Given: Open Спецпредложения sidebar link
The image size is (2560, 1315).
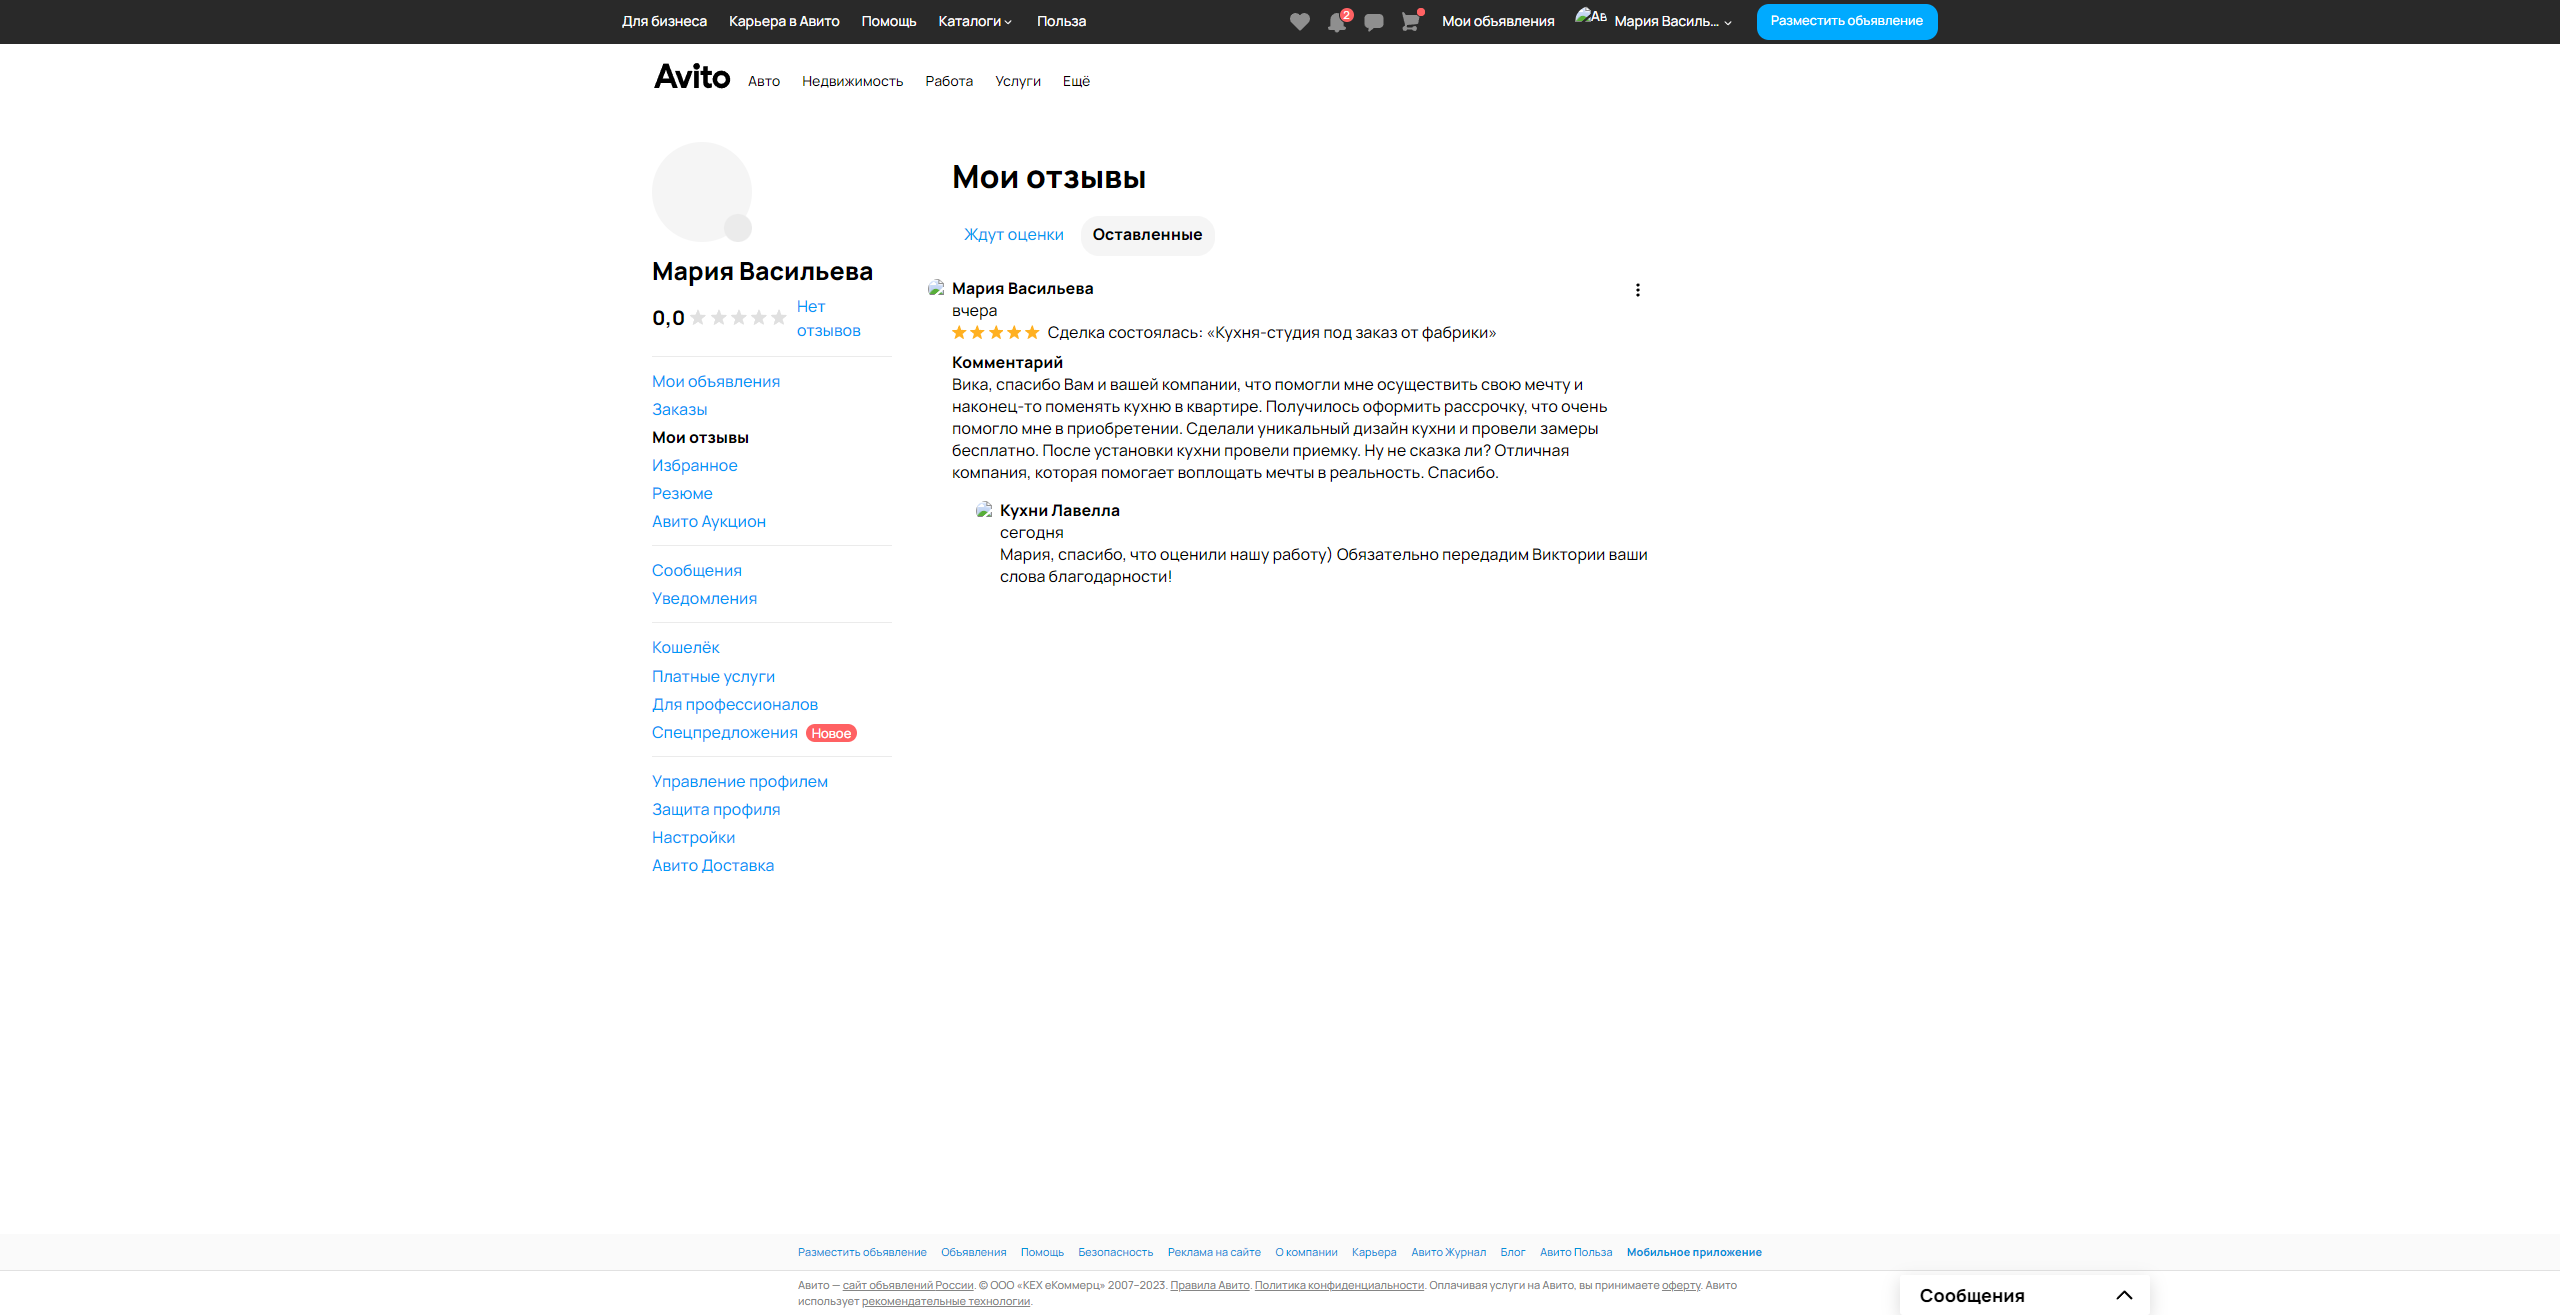Looking at the screenshot, I should point(724,733).
